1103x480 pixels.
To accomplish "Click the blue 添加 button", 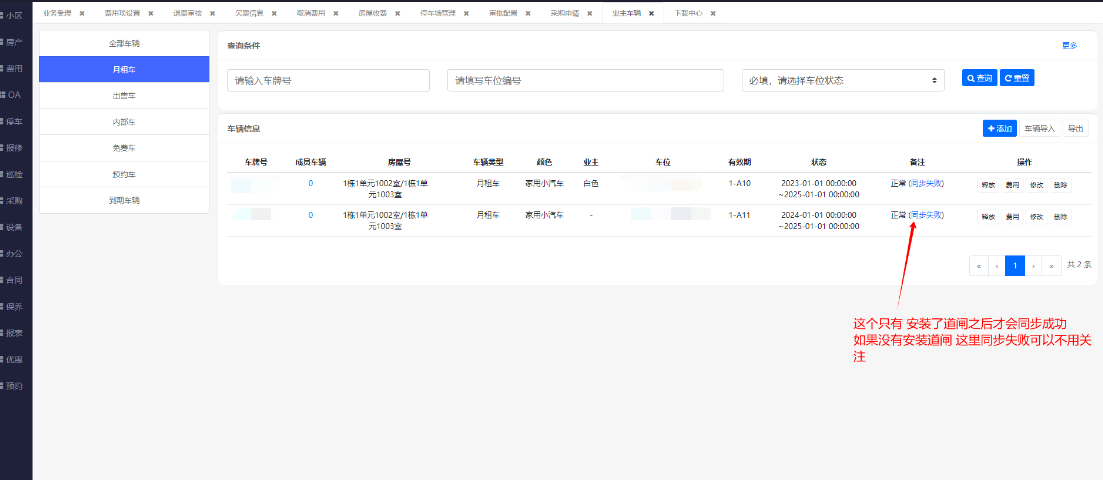I will (x=999, y=129).
